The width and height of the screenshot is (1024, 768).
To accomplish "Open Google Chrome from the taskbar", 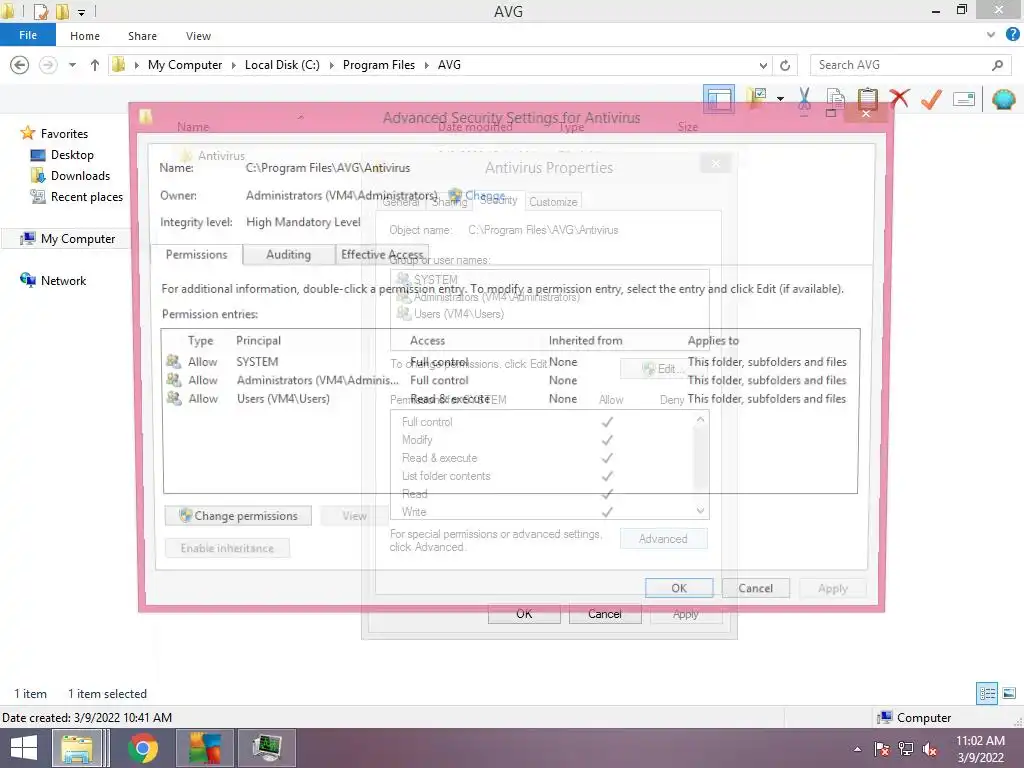I will pos(142,748).
